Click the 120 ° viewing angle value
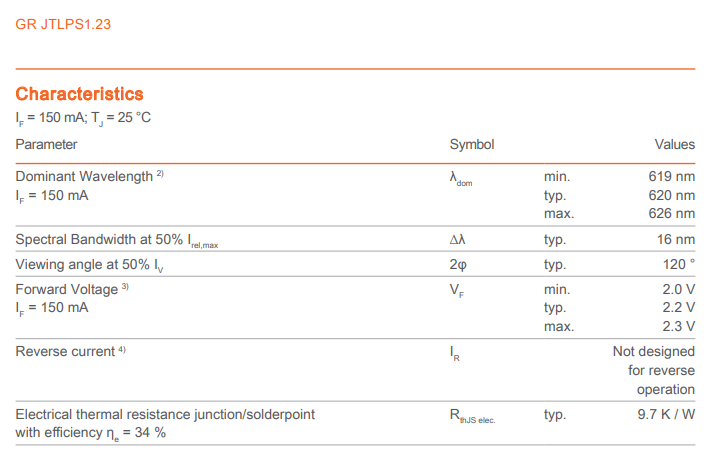Screen dimensions: 711x465 coord(676,264)
